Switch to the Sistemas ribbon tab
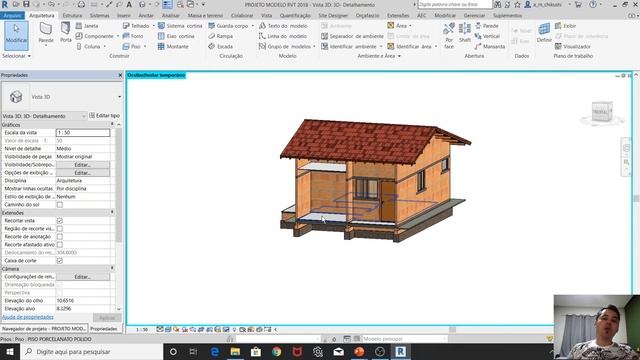640x360 pixels. point(100,15)
